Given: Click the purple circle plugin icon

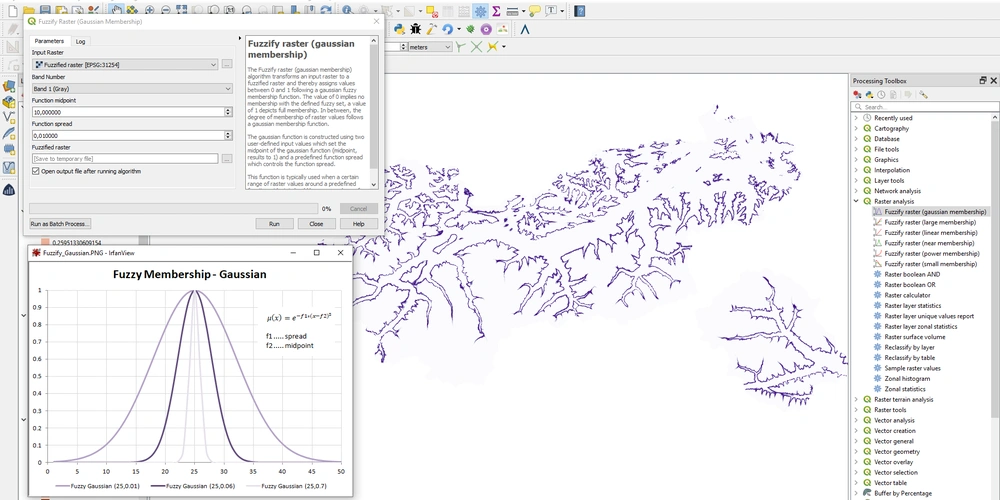Looking at the screenshot, I should (486, 29).
